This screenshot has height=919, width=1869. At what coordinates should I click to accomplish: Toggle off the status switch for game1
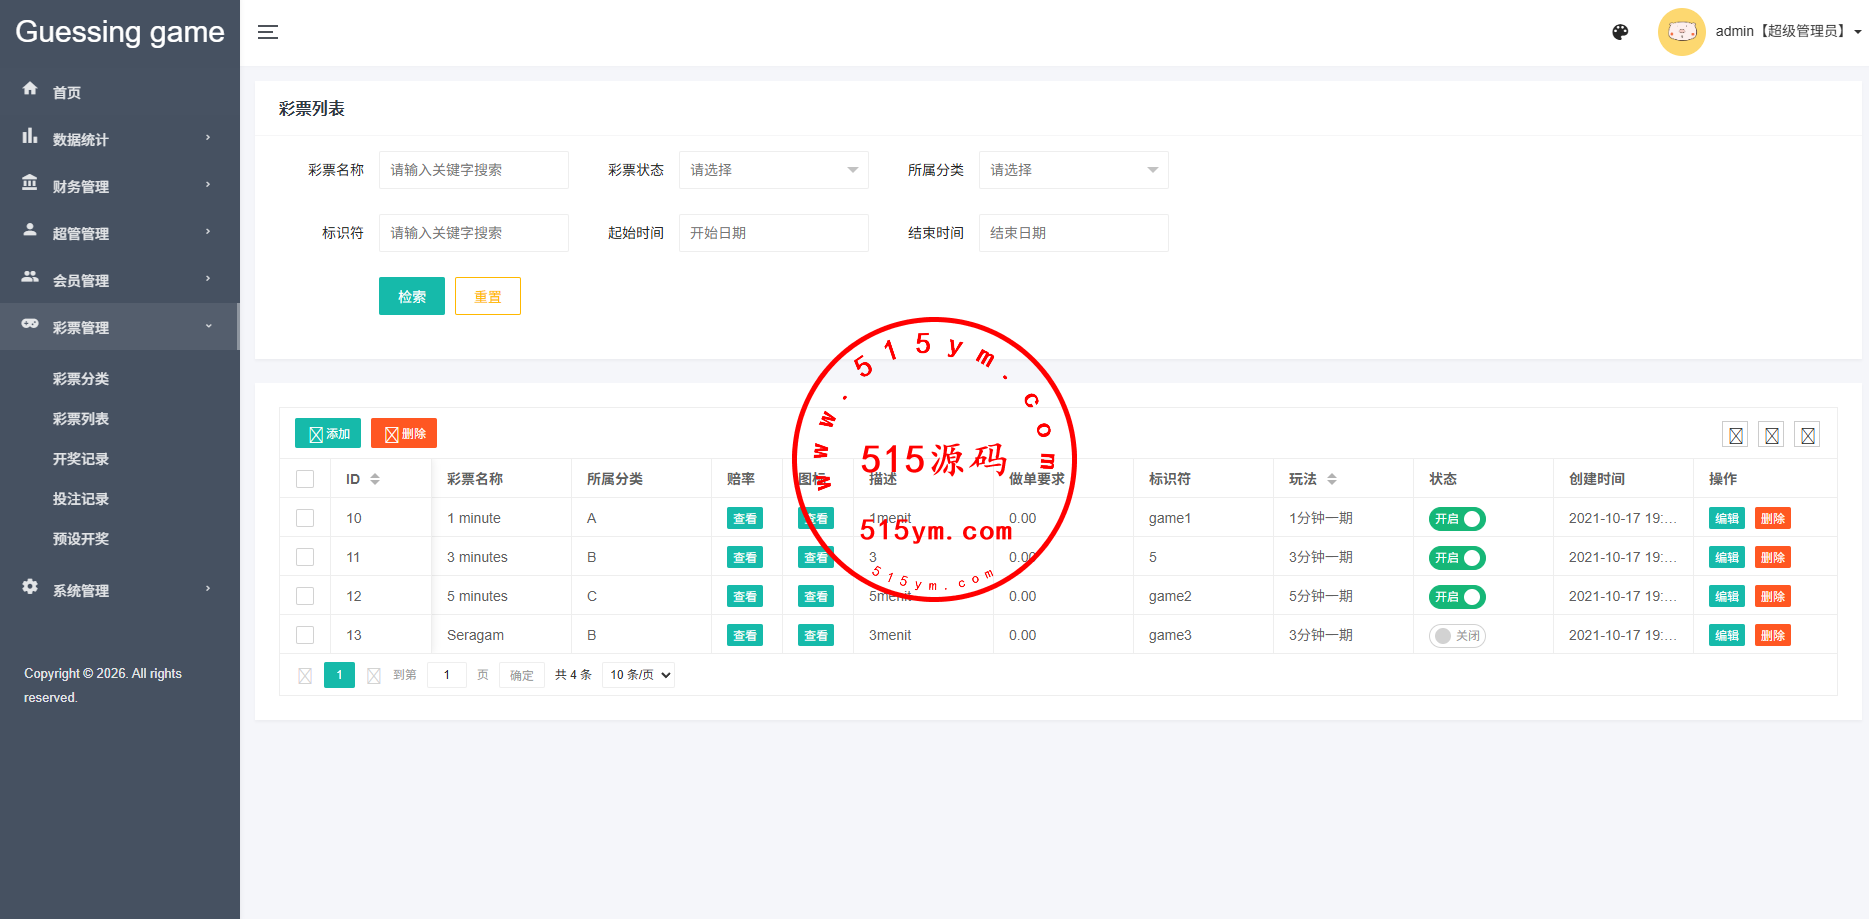coord(1457,519)
